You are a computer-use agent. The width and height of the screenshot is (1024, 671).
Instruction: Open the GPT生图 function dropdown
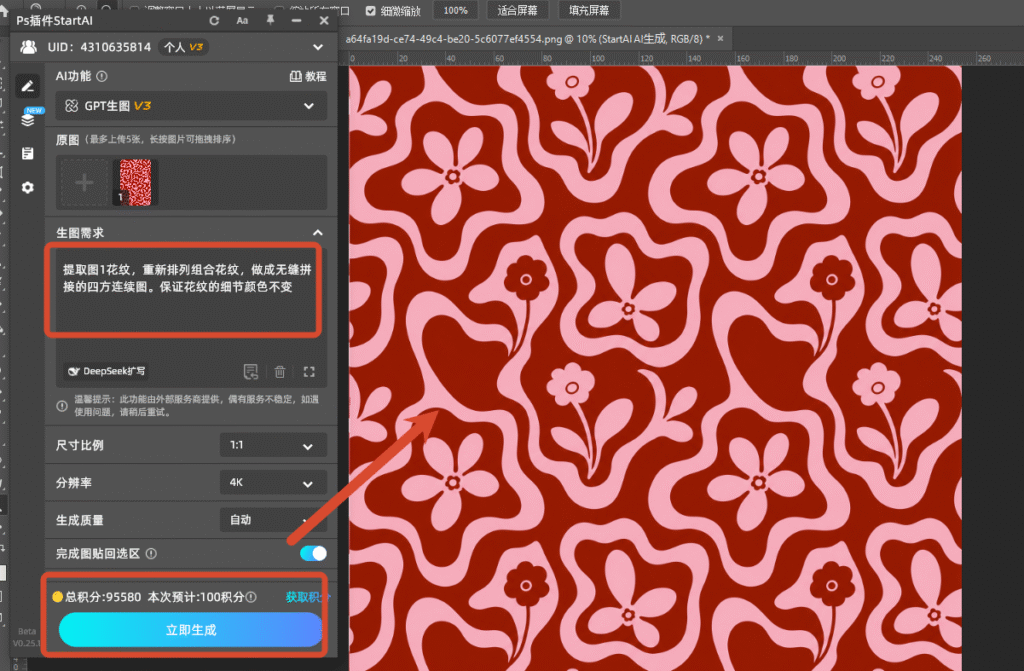(191, 106)
